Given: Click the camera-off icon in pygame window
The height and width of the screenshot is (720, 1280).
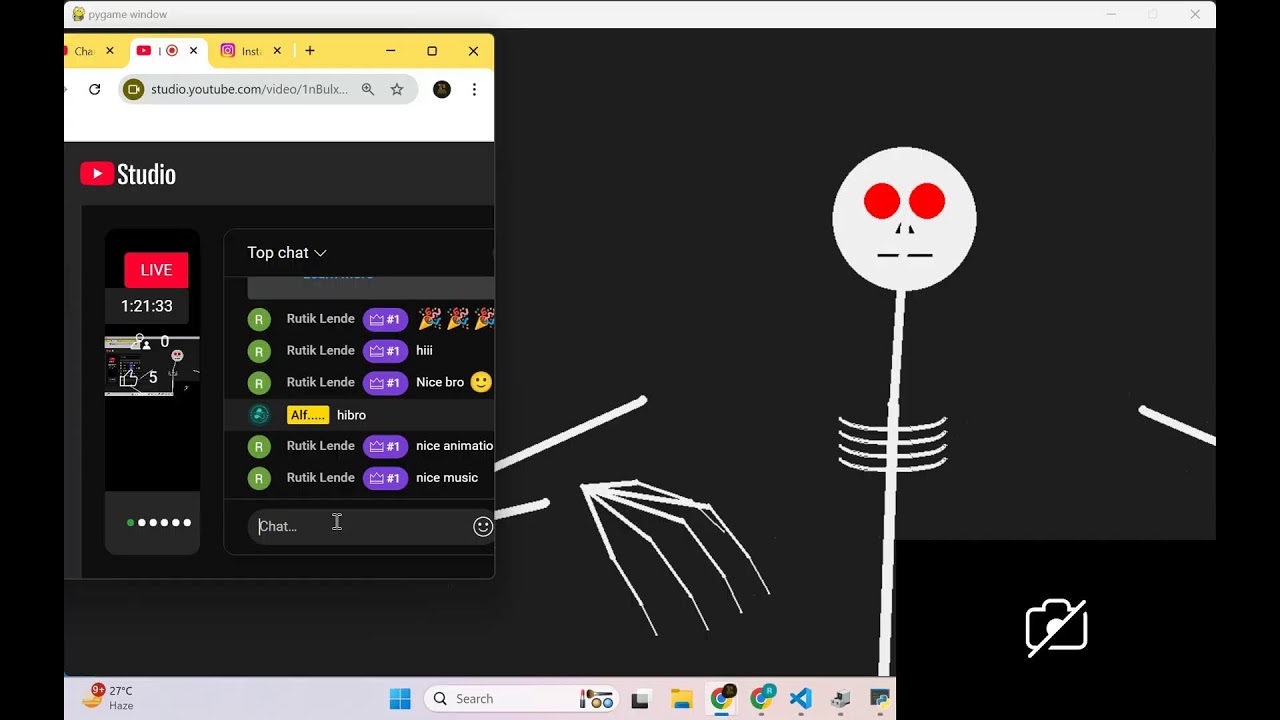Looking at the screenshot, I should click(1057, 627).
